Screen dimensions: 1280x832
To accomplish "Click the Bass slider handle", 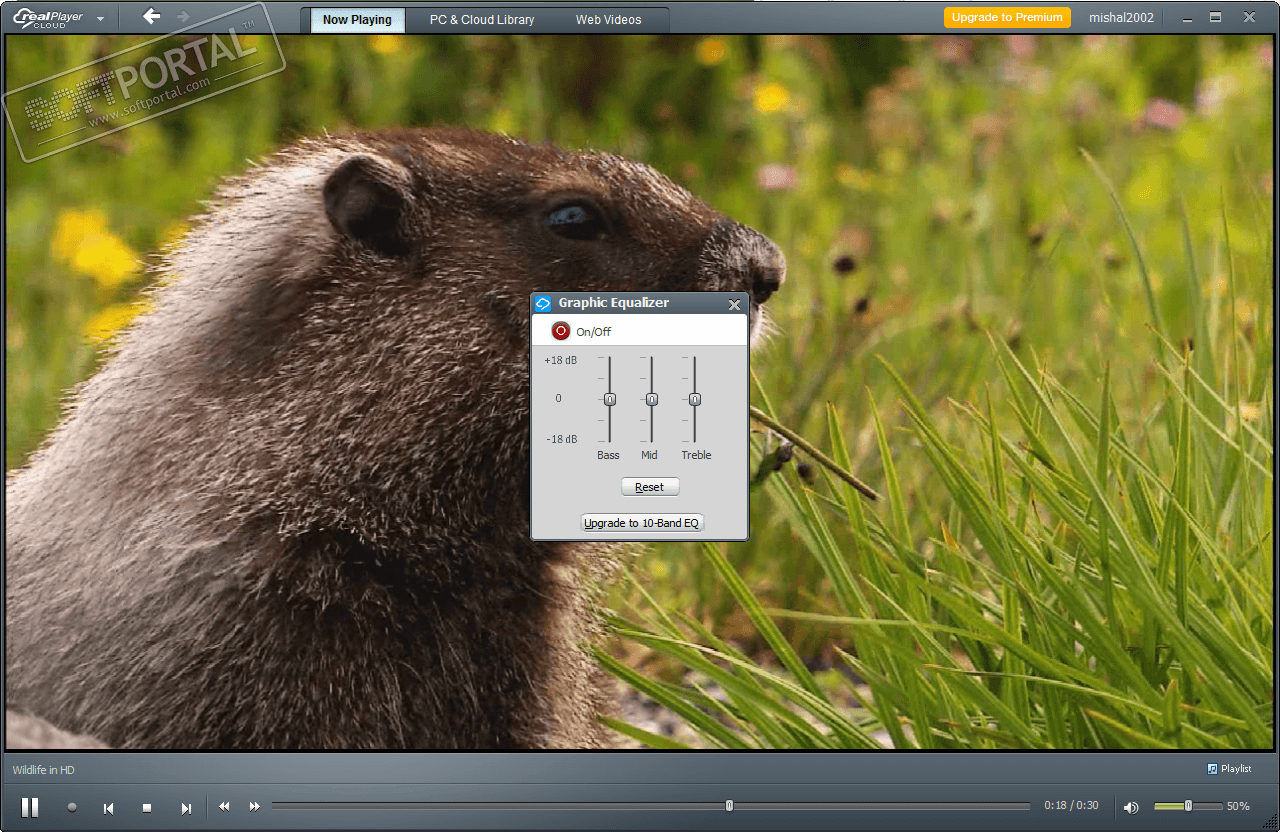I will [x=610, y=399].
